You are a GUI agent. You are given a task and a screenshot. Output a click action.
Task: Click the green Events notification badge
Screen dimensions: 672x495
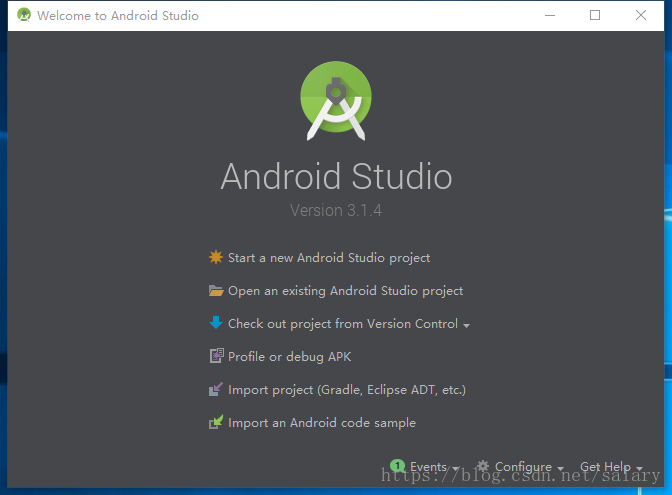(397, 466)
